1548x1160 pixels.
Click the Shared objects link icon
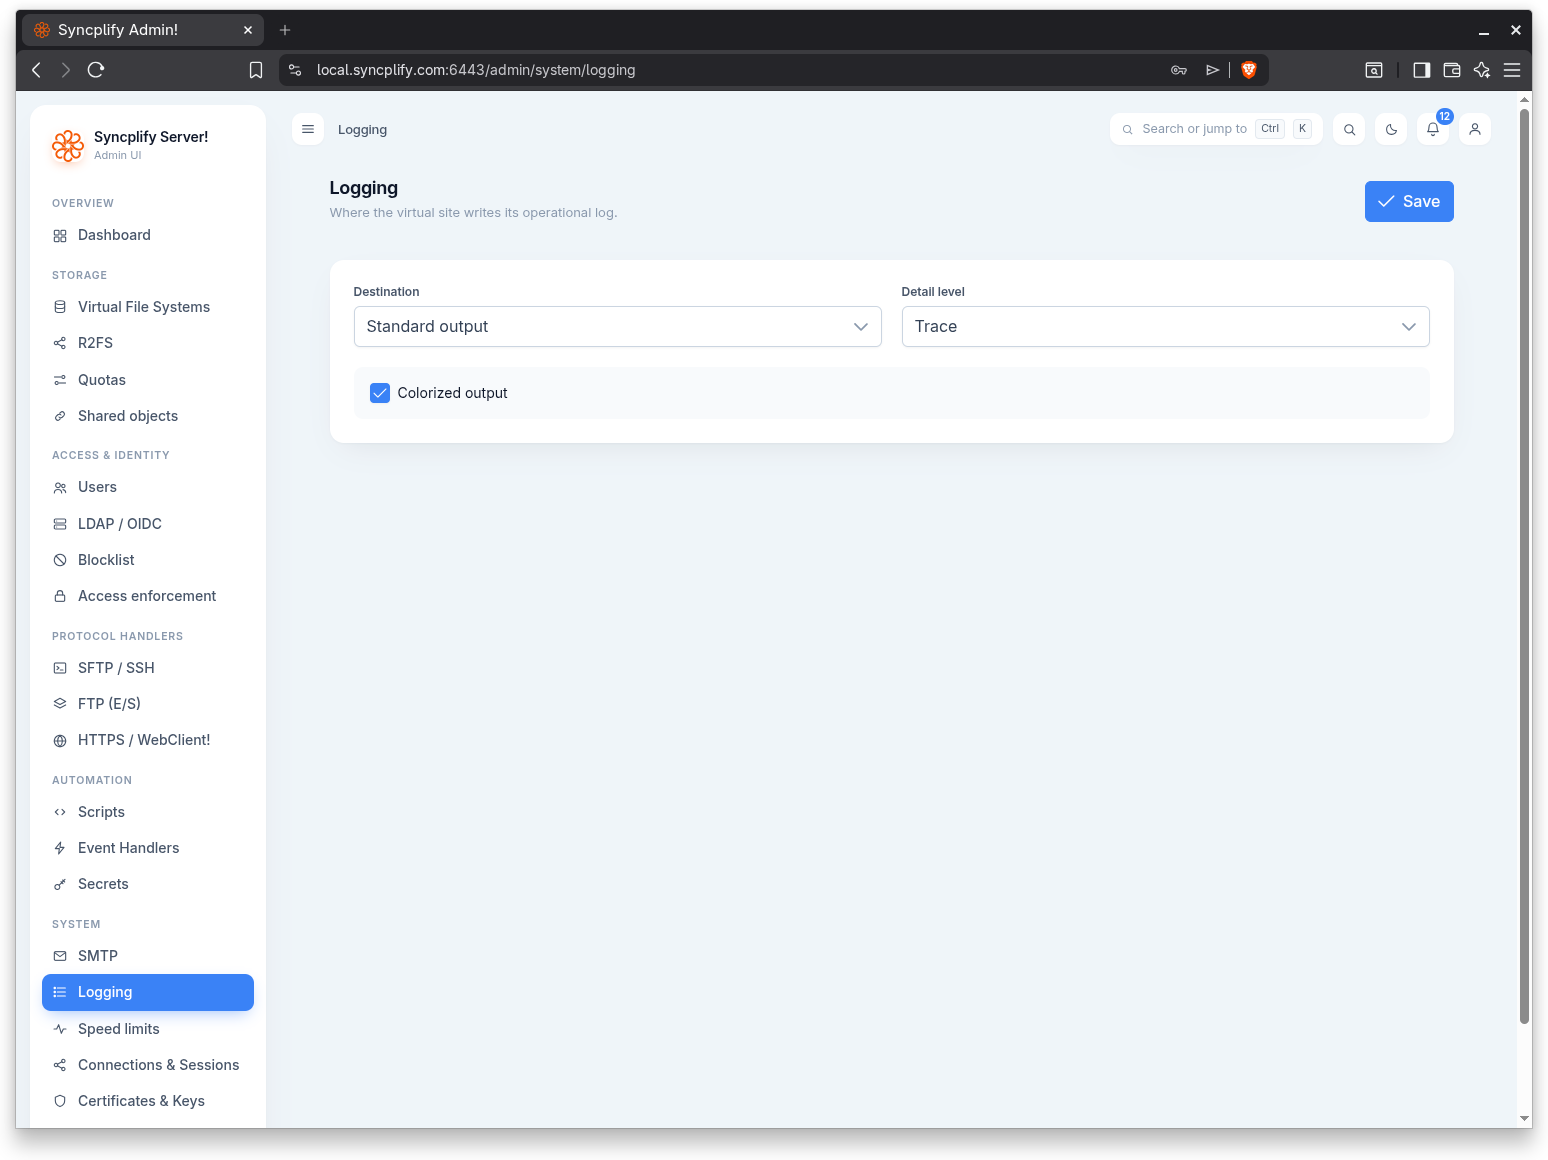pos(60,416)
